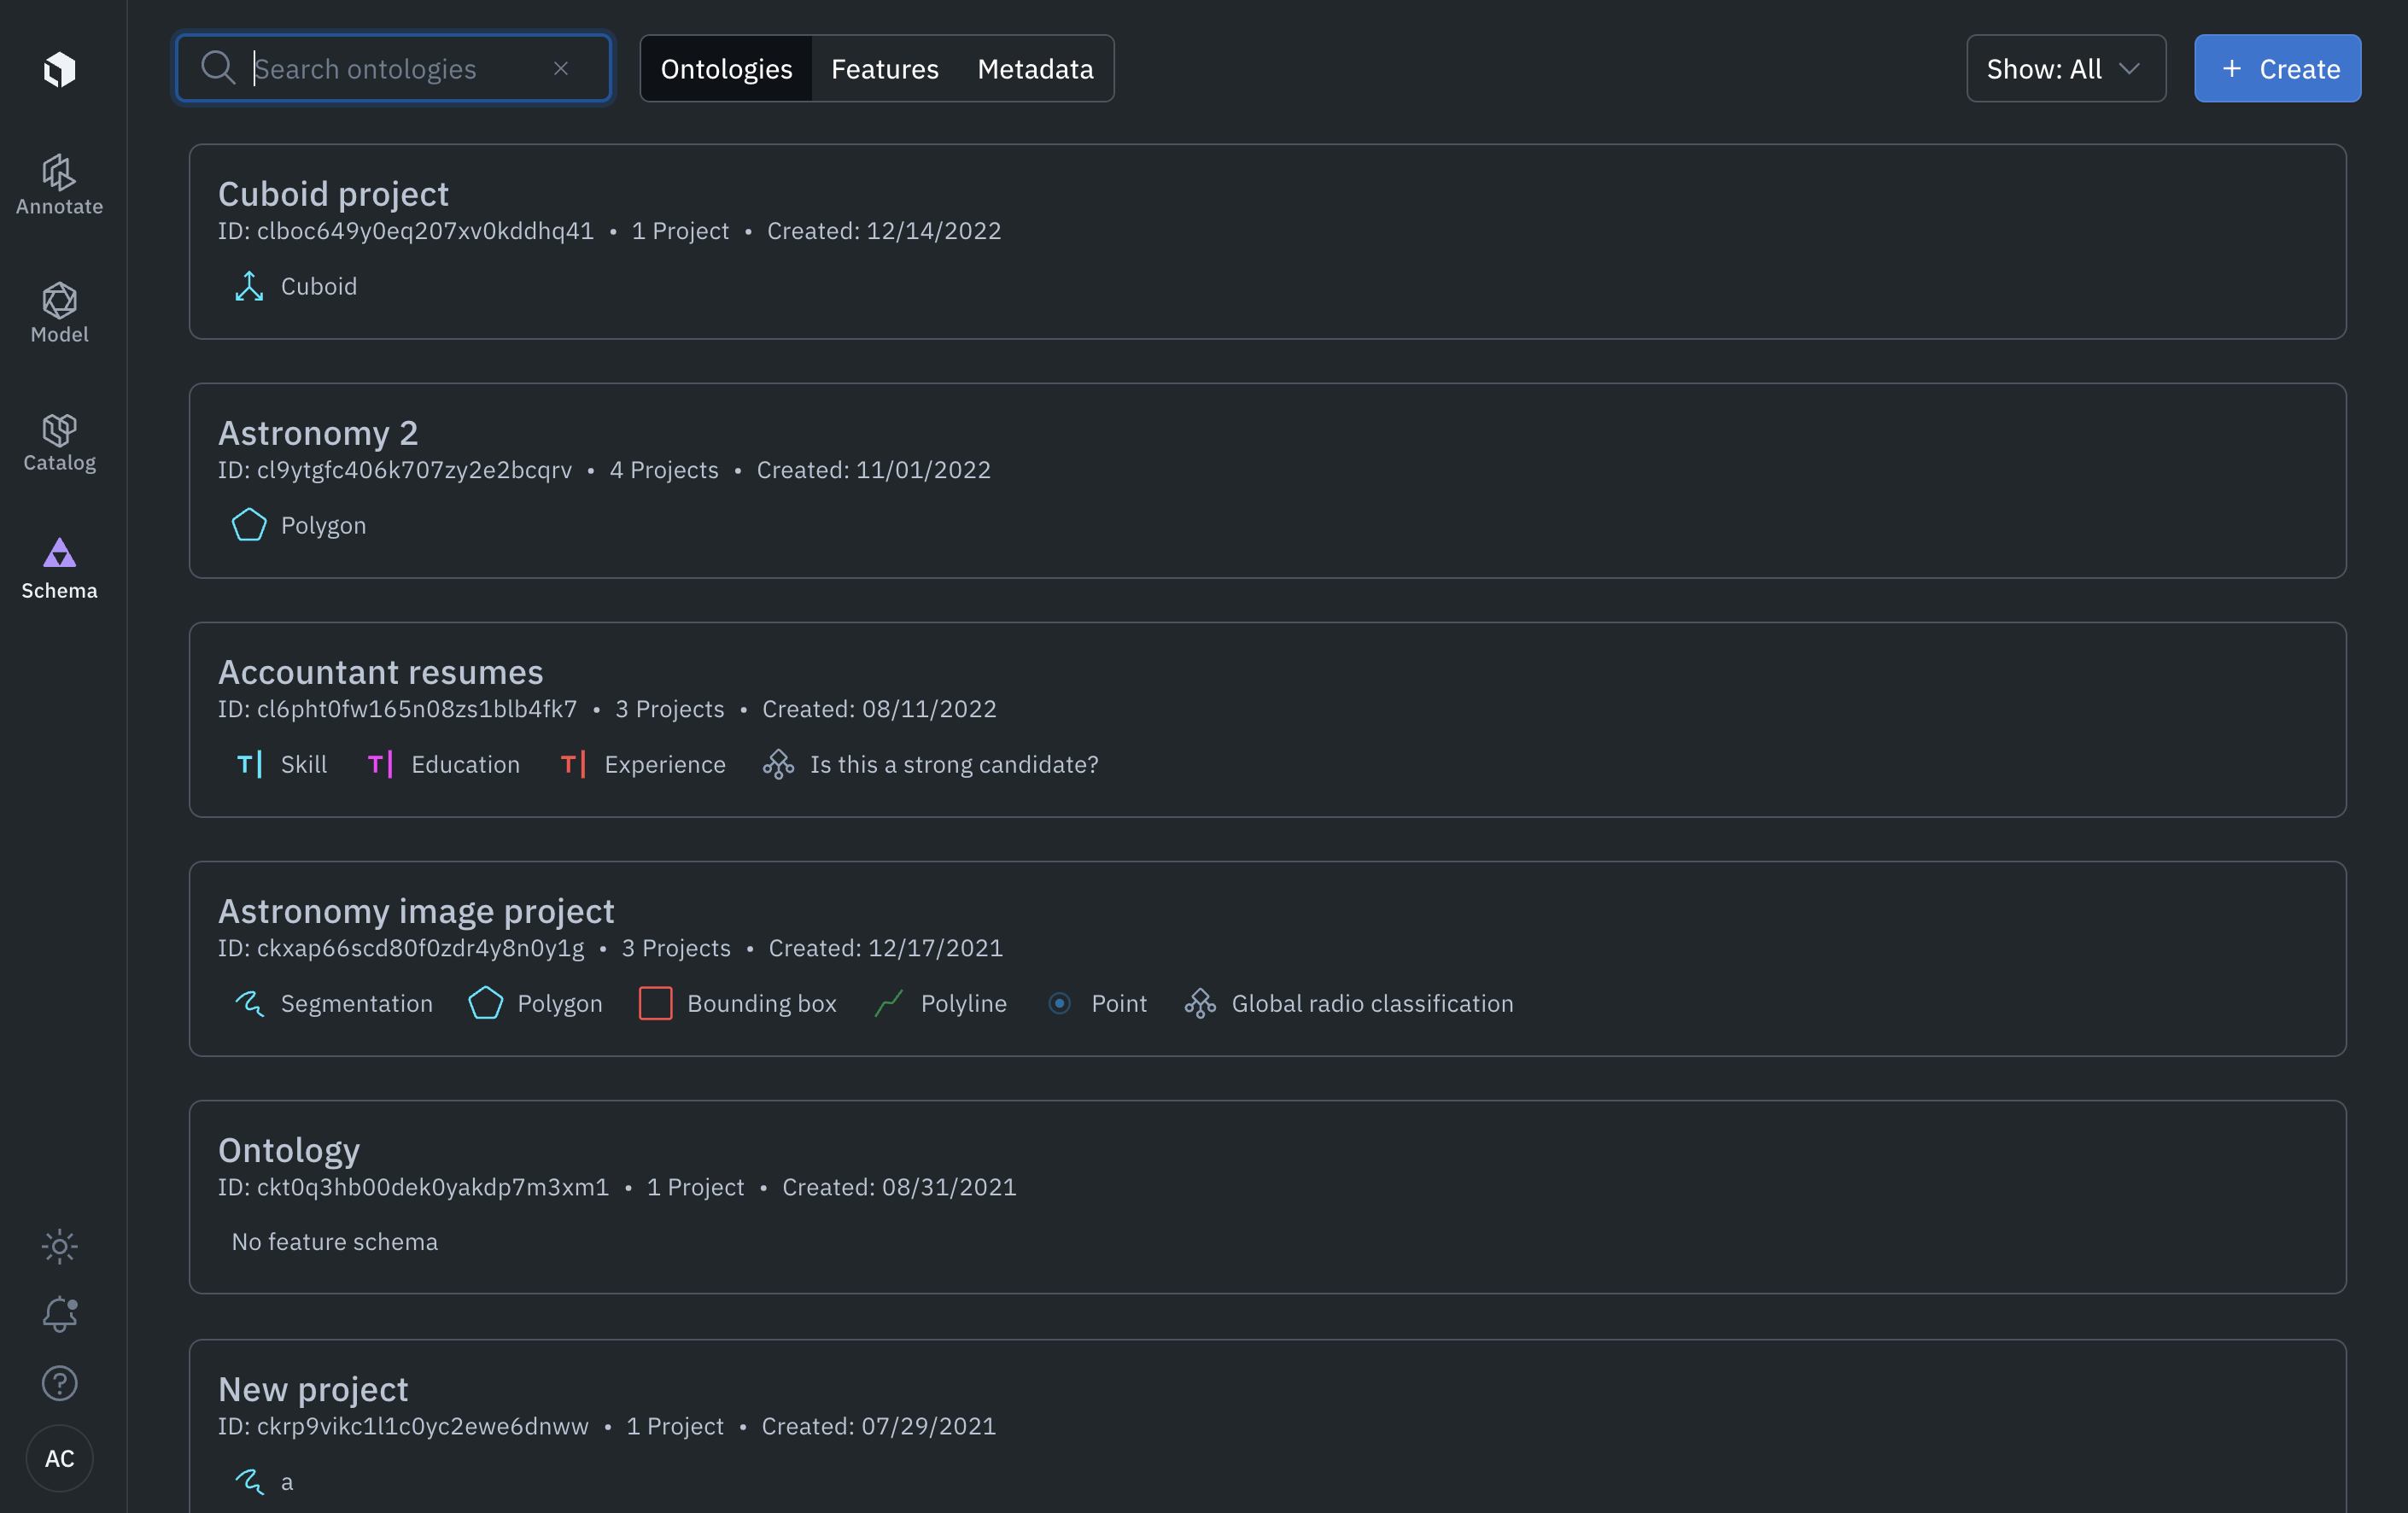Open the help question mark icon

click(59, 1383)
